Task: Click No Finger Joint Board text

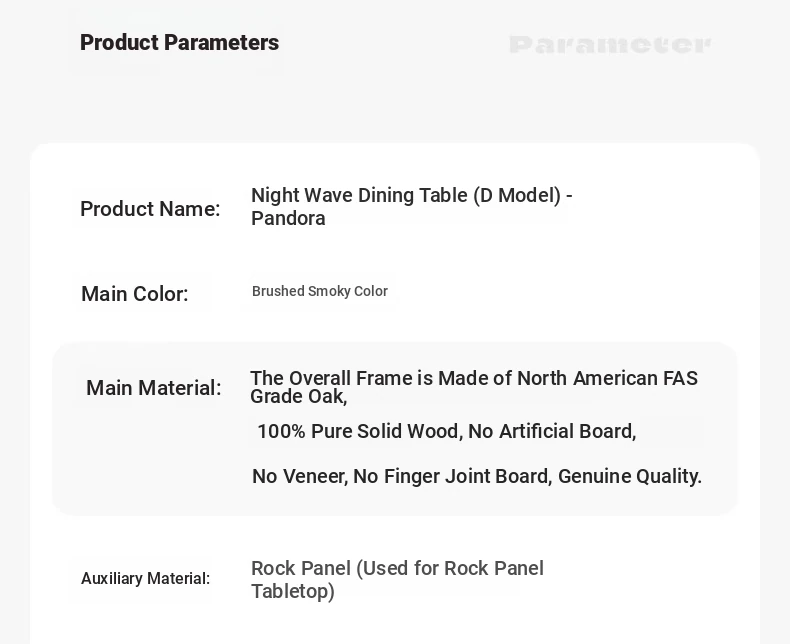Action: click(452, 476)
